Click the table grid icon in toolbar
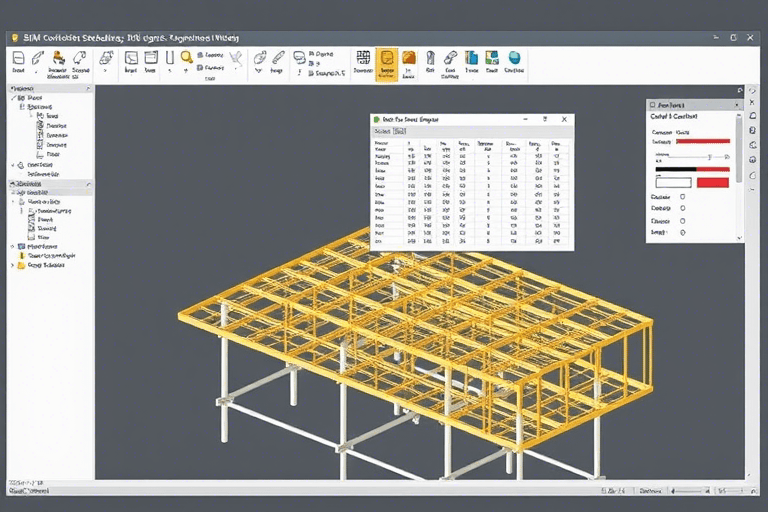Screen dimensions: 768x512 [x=362, y=58]
